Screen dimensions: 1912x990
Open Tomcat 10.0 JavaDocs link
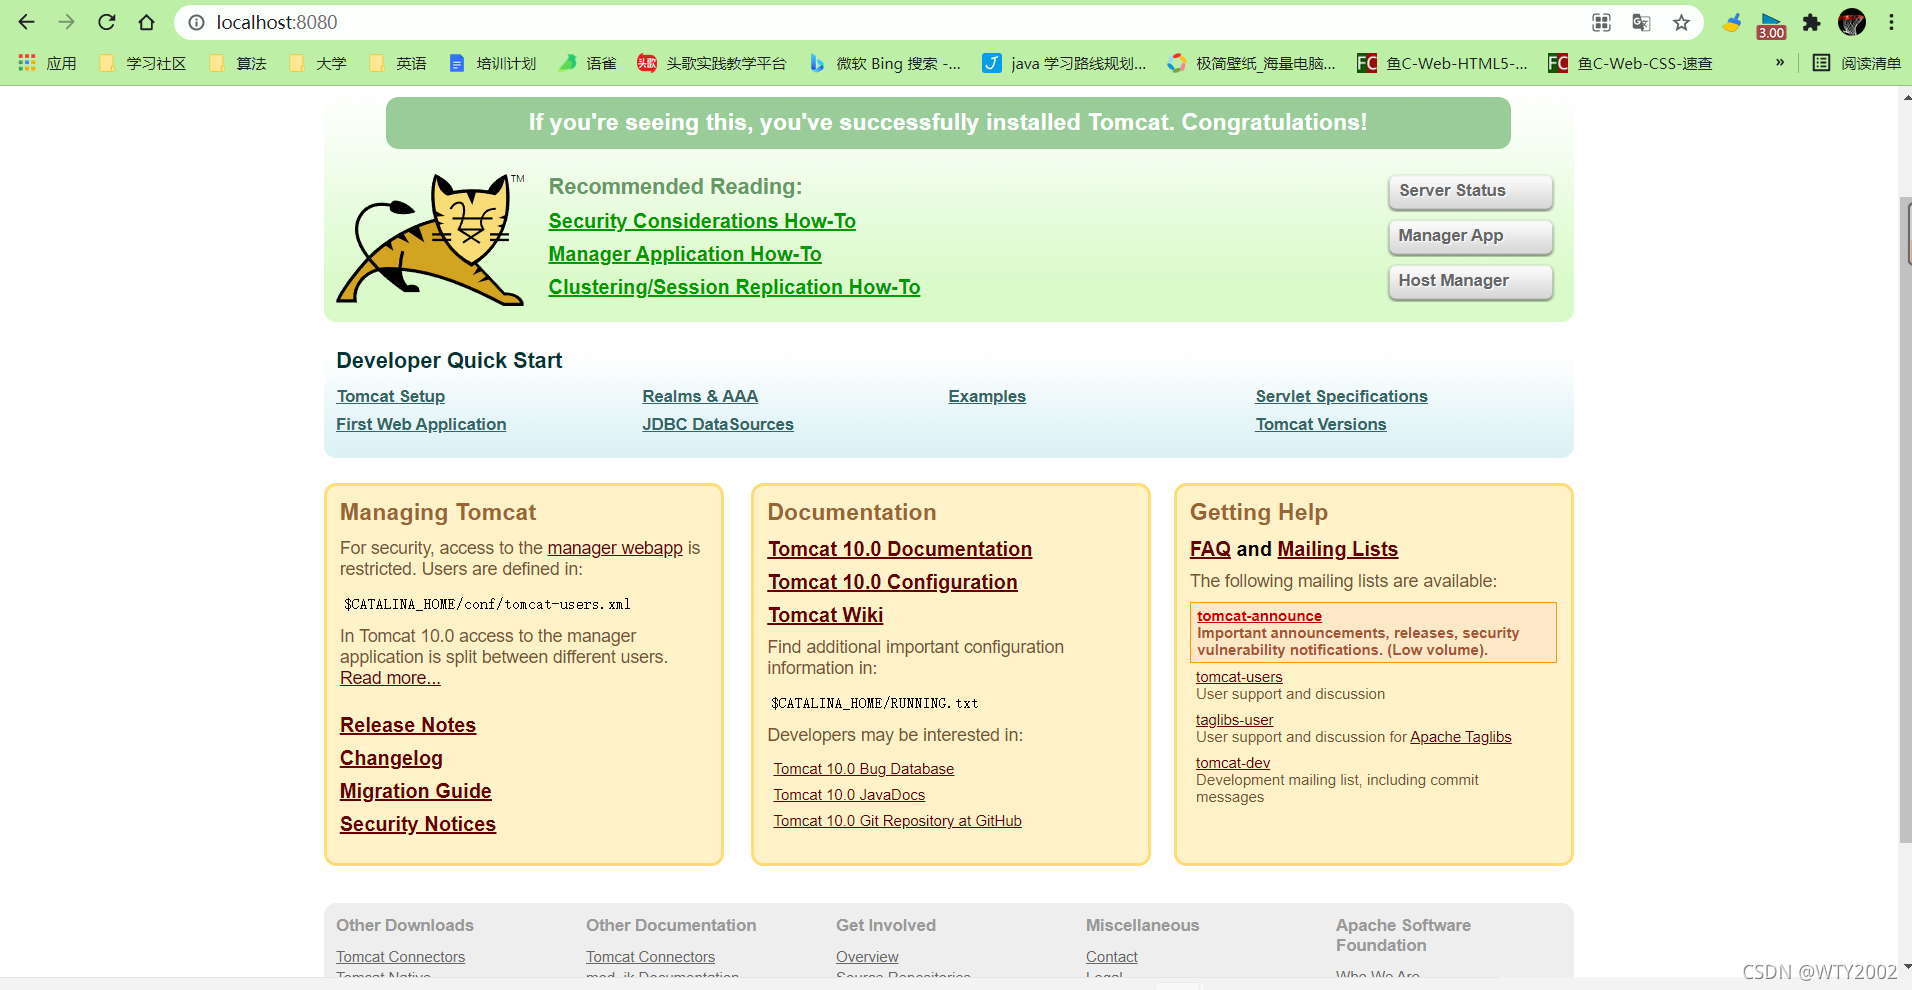[x=849, y=795]
